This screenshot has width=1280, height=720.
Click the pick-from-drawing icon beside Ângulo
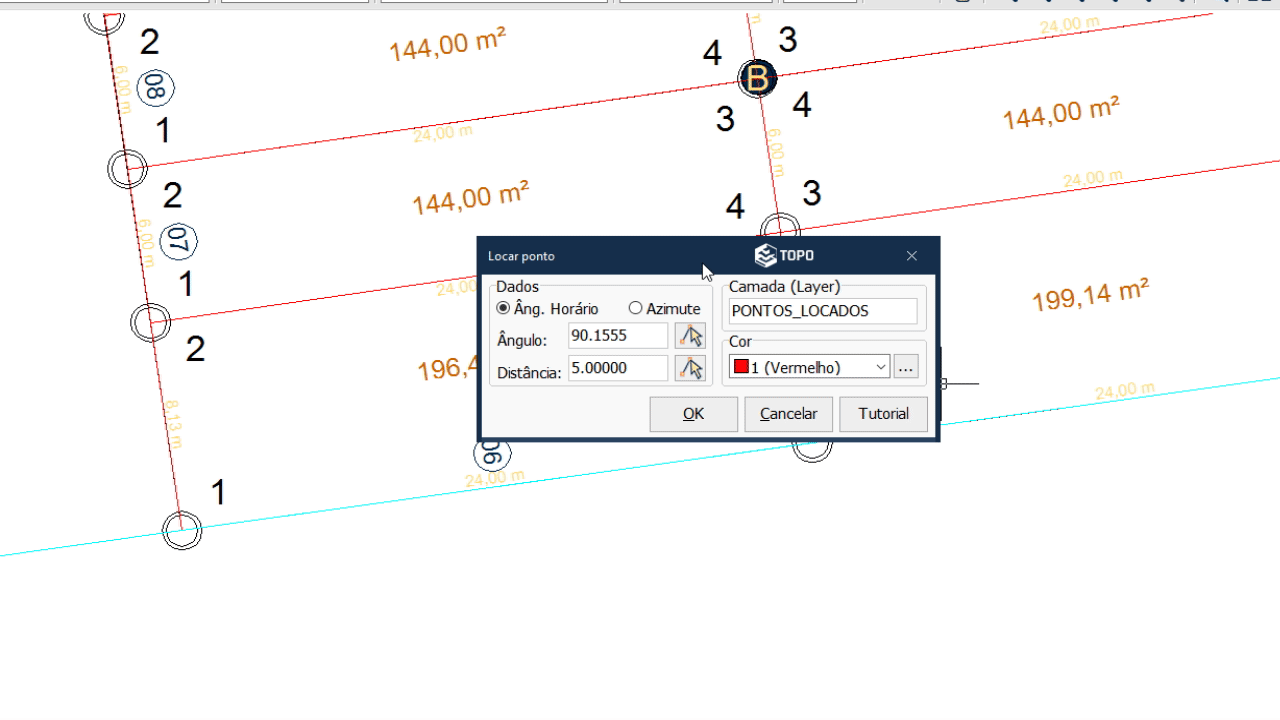[690, 336]
